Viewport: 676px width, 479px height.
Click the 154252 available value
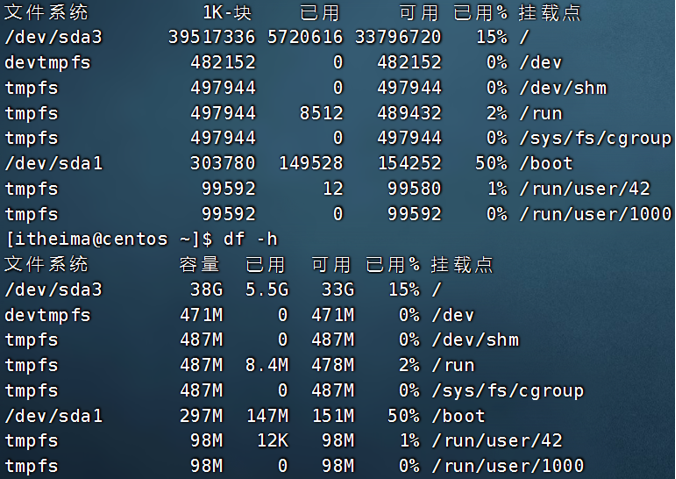coord(409,164)
